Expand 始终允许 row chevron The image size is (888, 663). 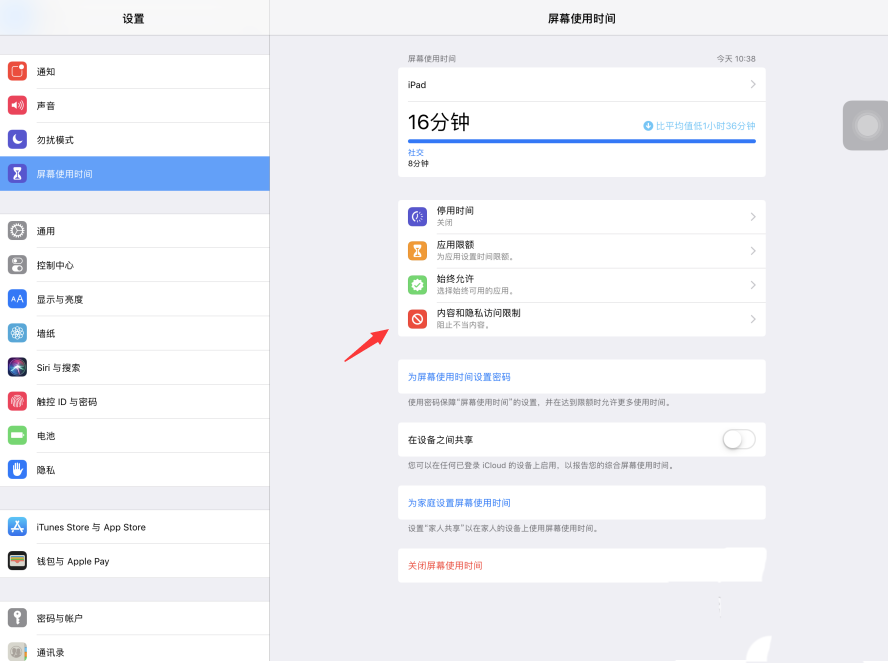pos(753,285)
